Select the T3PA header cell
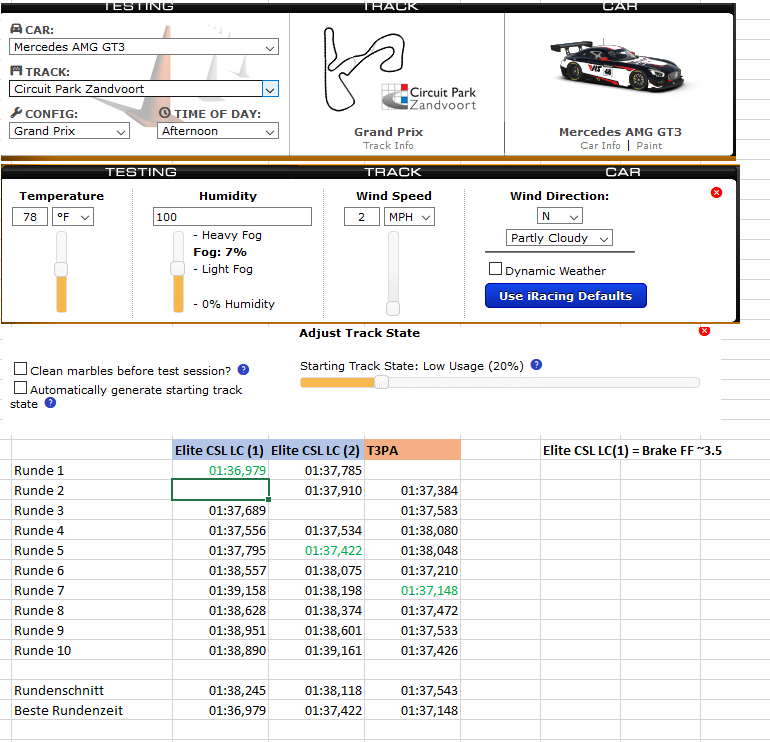The height and width of the screenshot is (742, 770). (412, 450)
